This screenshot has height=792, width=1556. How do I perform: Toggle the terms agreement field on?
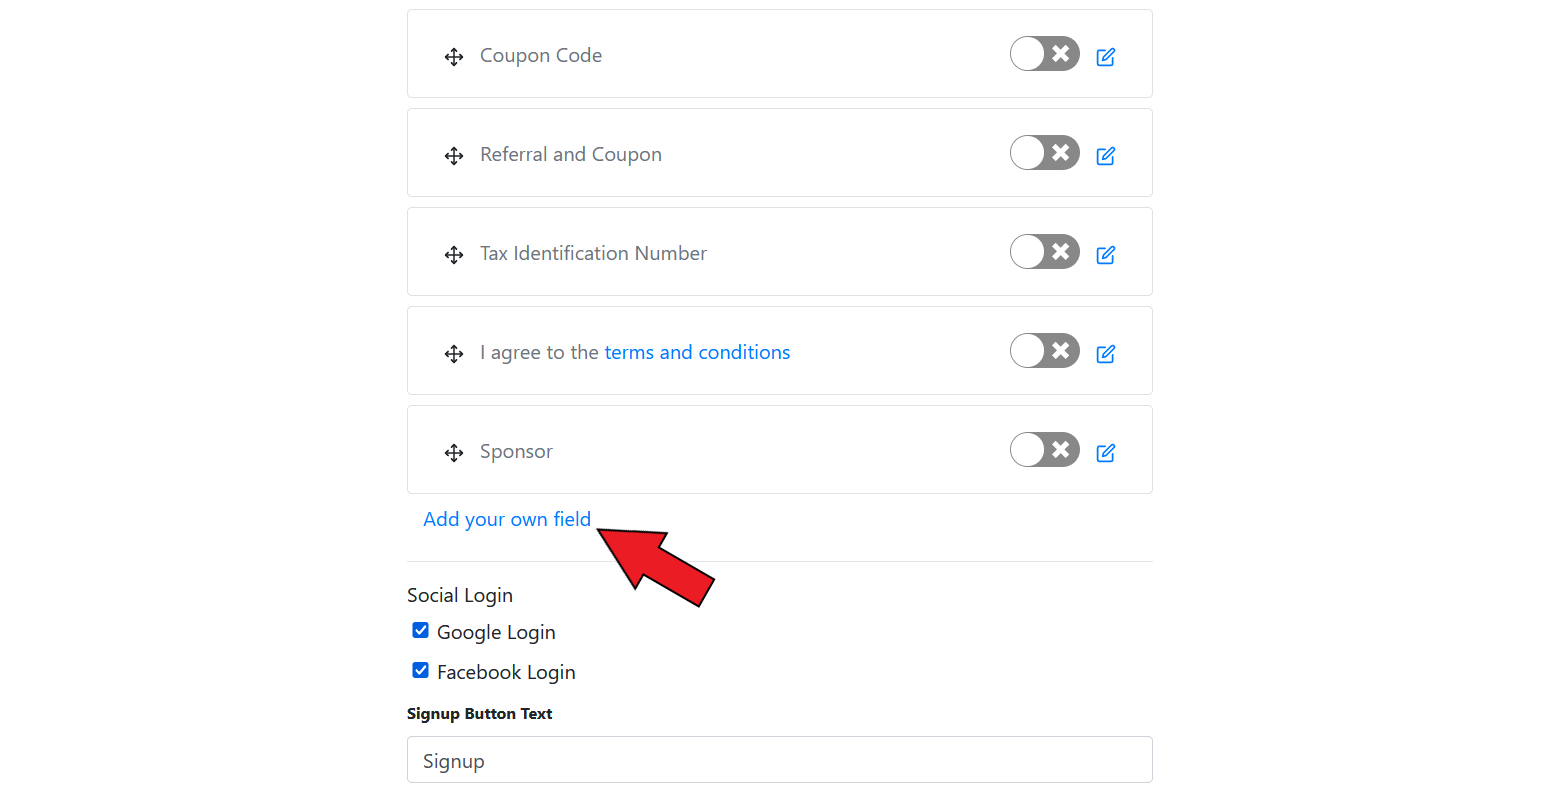point(1044,351)
